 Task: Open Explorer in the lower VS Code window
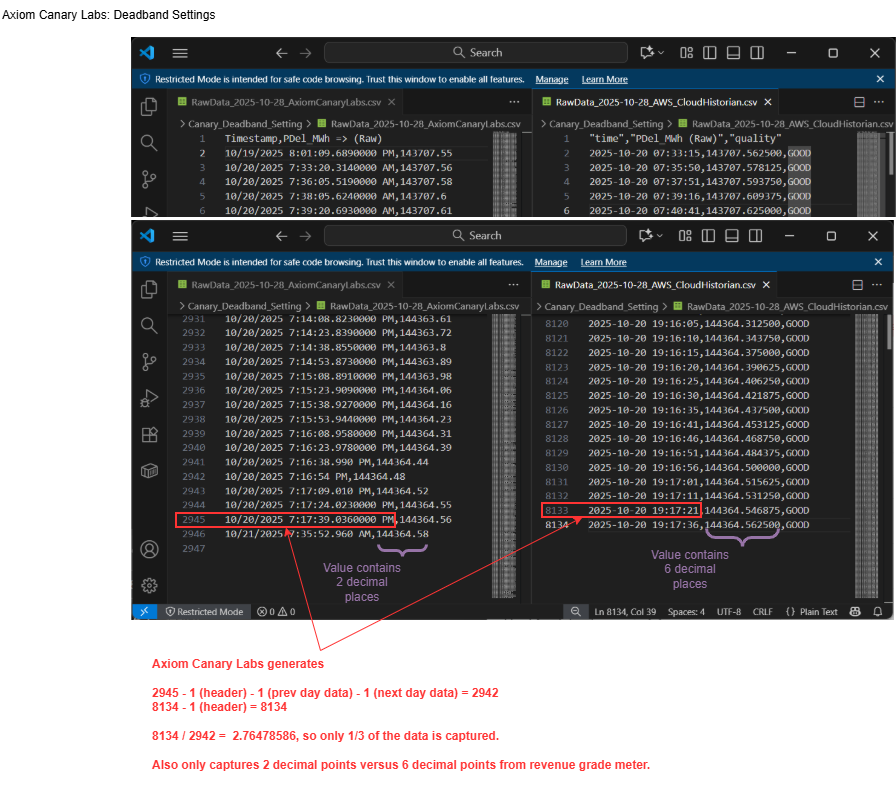149,289
